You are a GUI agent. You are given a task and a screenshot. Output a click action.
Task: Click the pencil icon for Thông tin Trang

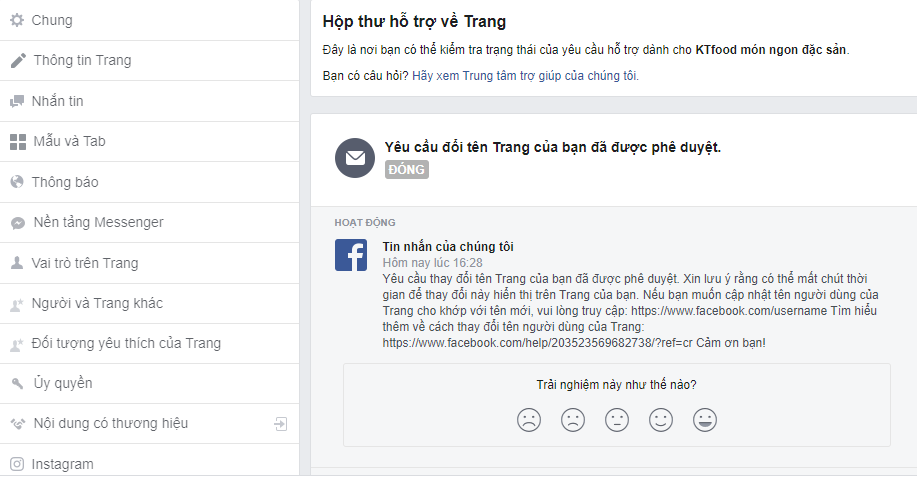click(x=18, y=60)
